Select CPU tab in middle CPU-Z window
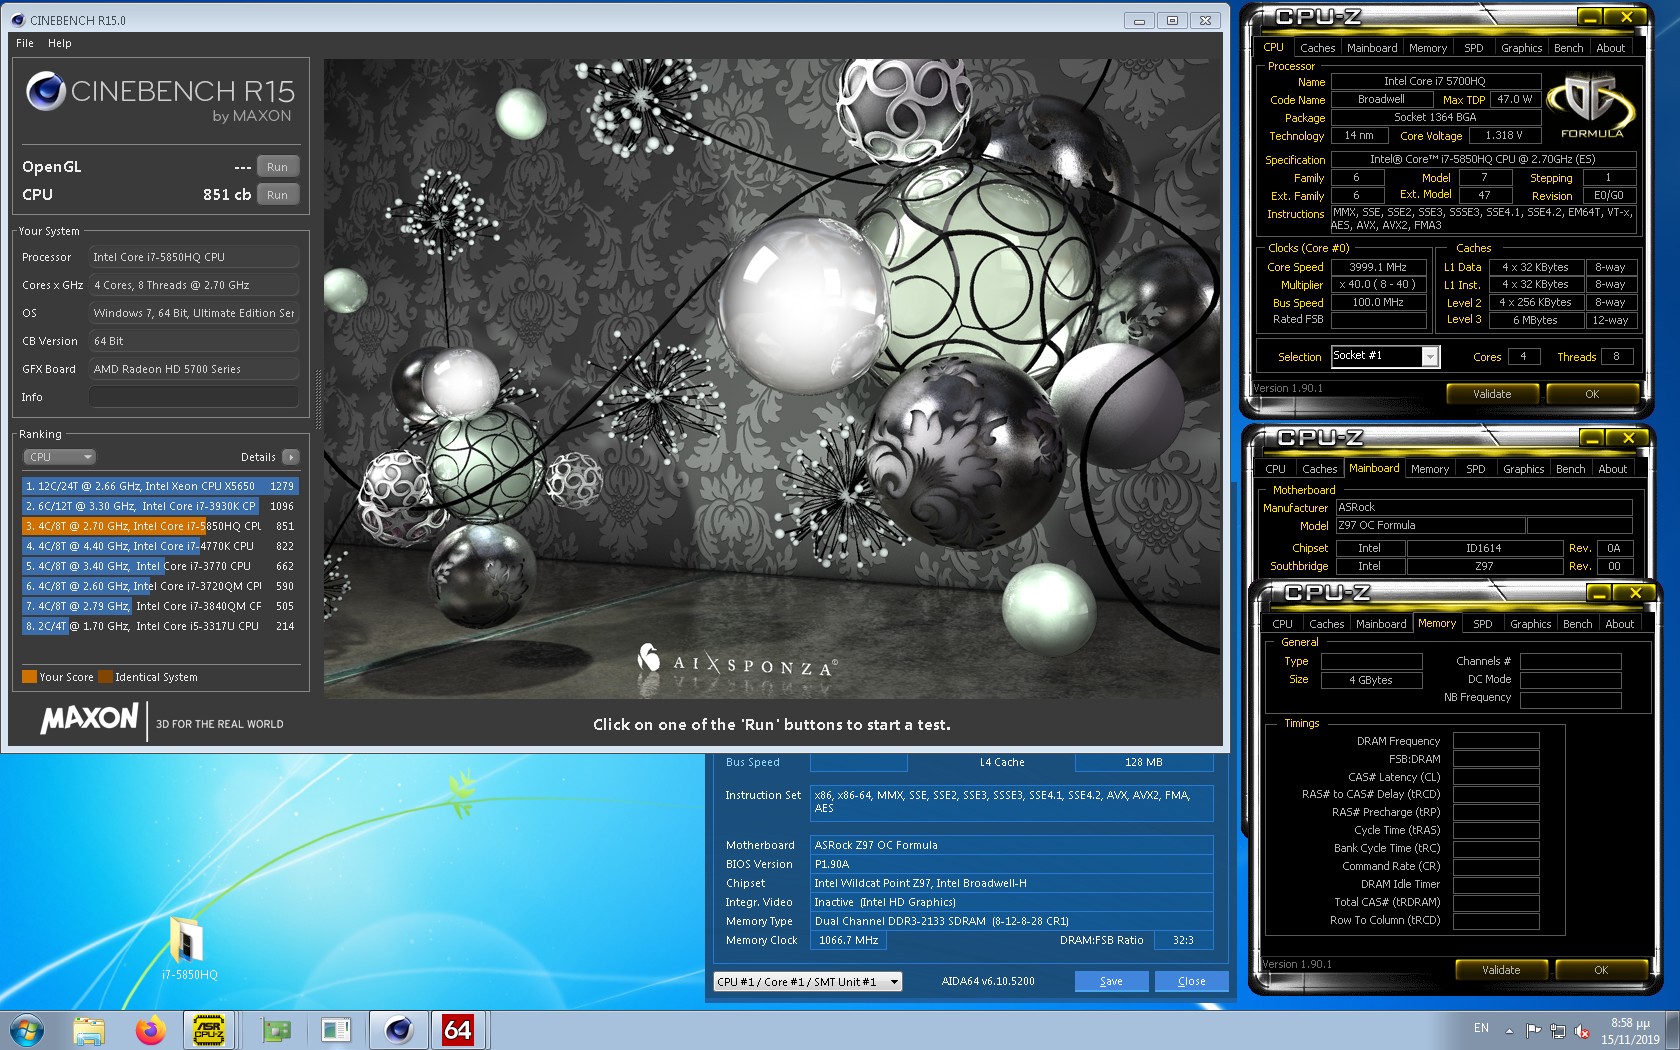This screenshot has width=1680, height=1050. point(1275,469)
